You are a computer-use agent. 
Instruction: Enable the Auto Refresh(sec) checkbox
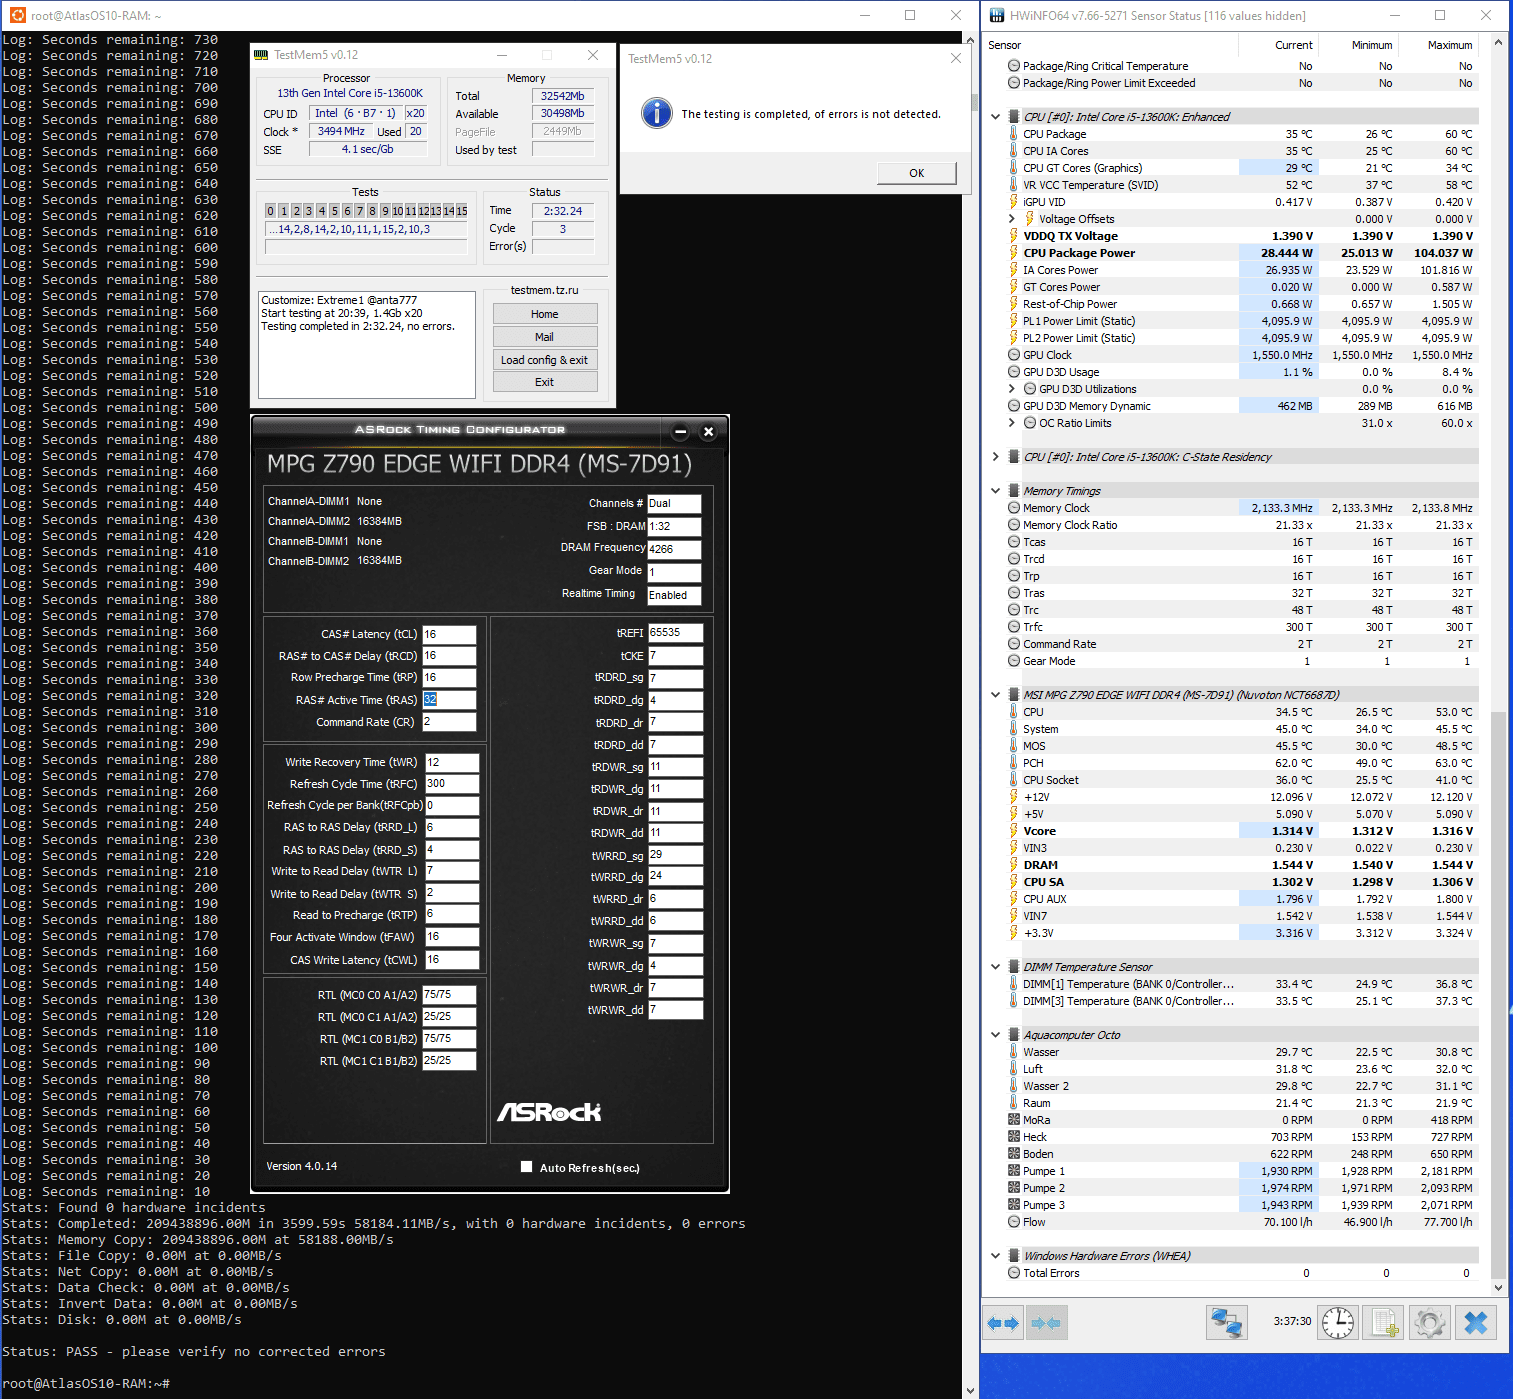[526, 1167]
